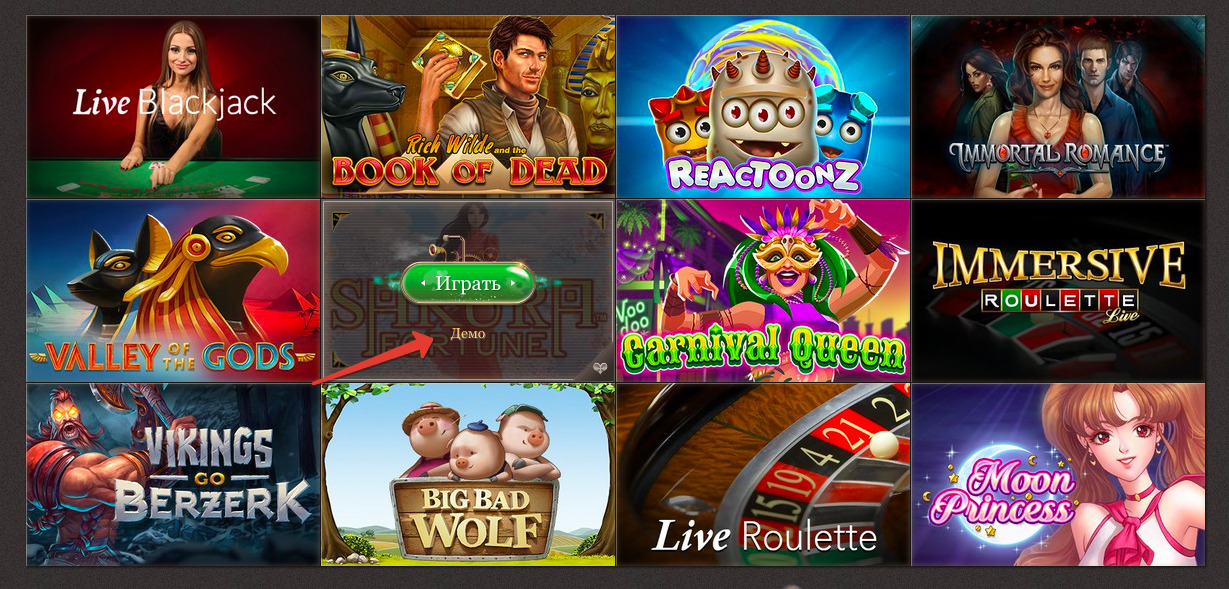Click the Moon Princess pink logo
The height and width of the screenshot is (589, 1229).
(x=1003, y=492)
